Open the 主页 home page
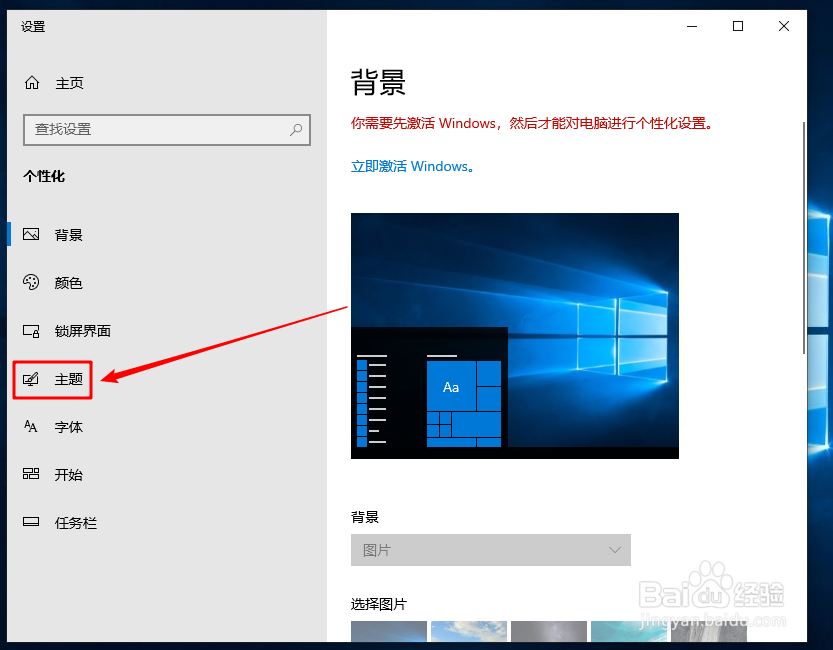This screenshot has height=650, width=833. (x=69, y=83)
